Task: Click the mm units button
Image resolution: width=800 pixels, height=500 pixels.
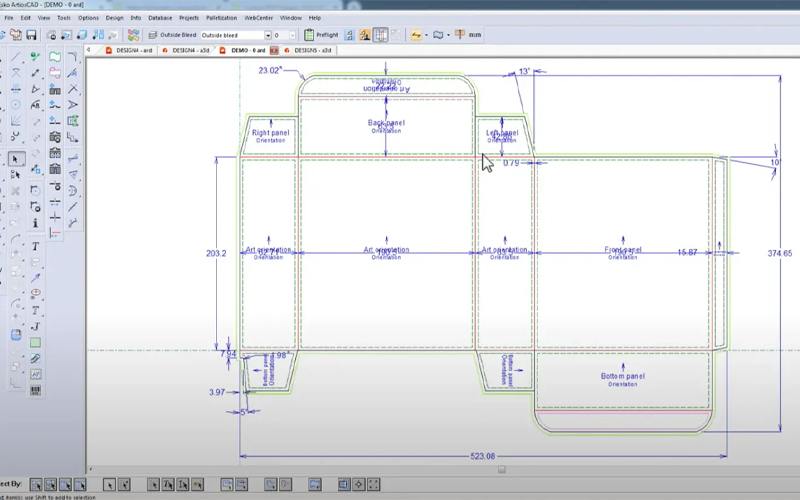Action: 474,35
